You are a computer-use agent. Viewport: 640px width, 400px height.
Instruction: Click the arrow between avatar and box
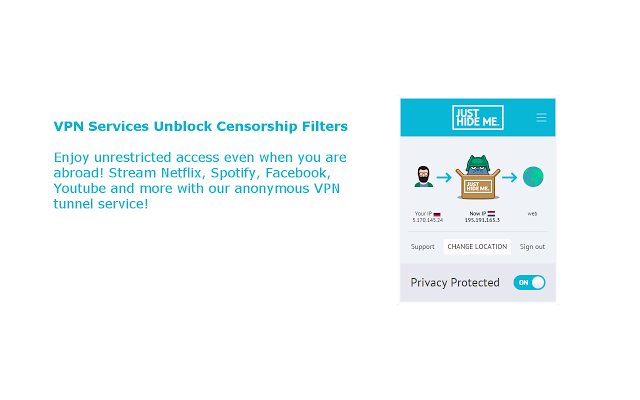tap(444, 177)
